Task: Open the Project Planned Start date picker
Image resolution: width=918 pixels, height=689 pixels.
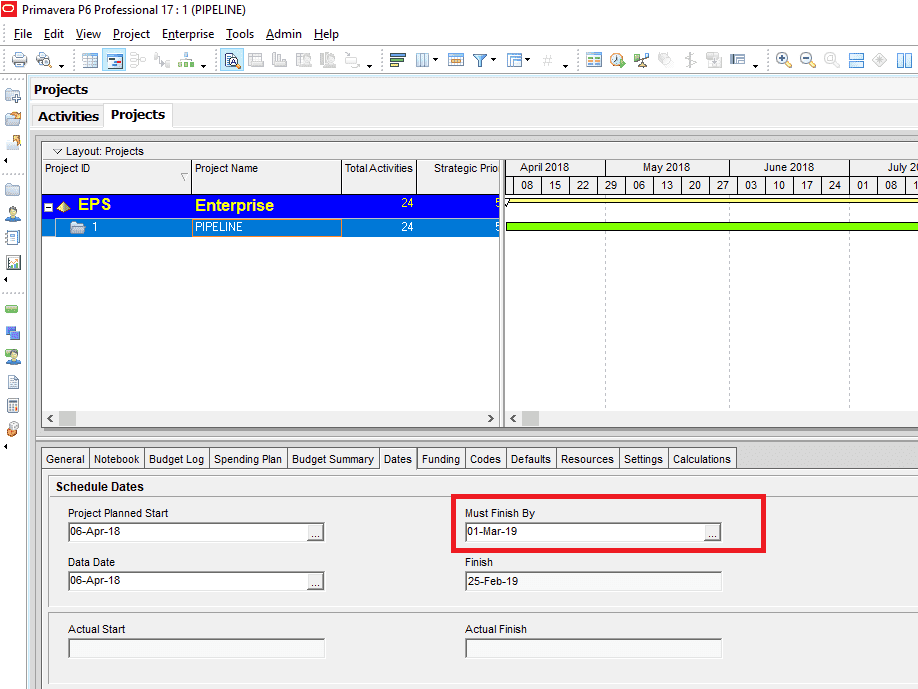Action: pyautogui.click(x=315, y=532)
